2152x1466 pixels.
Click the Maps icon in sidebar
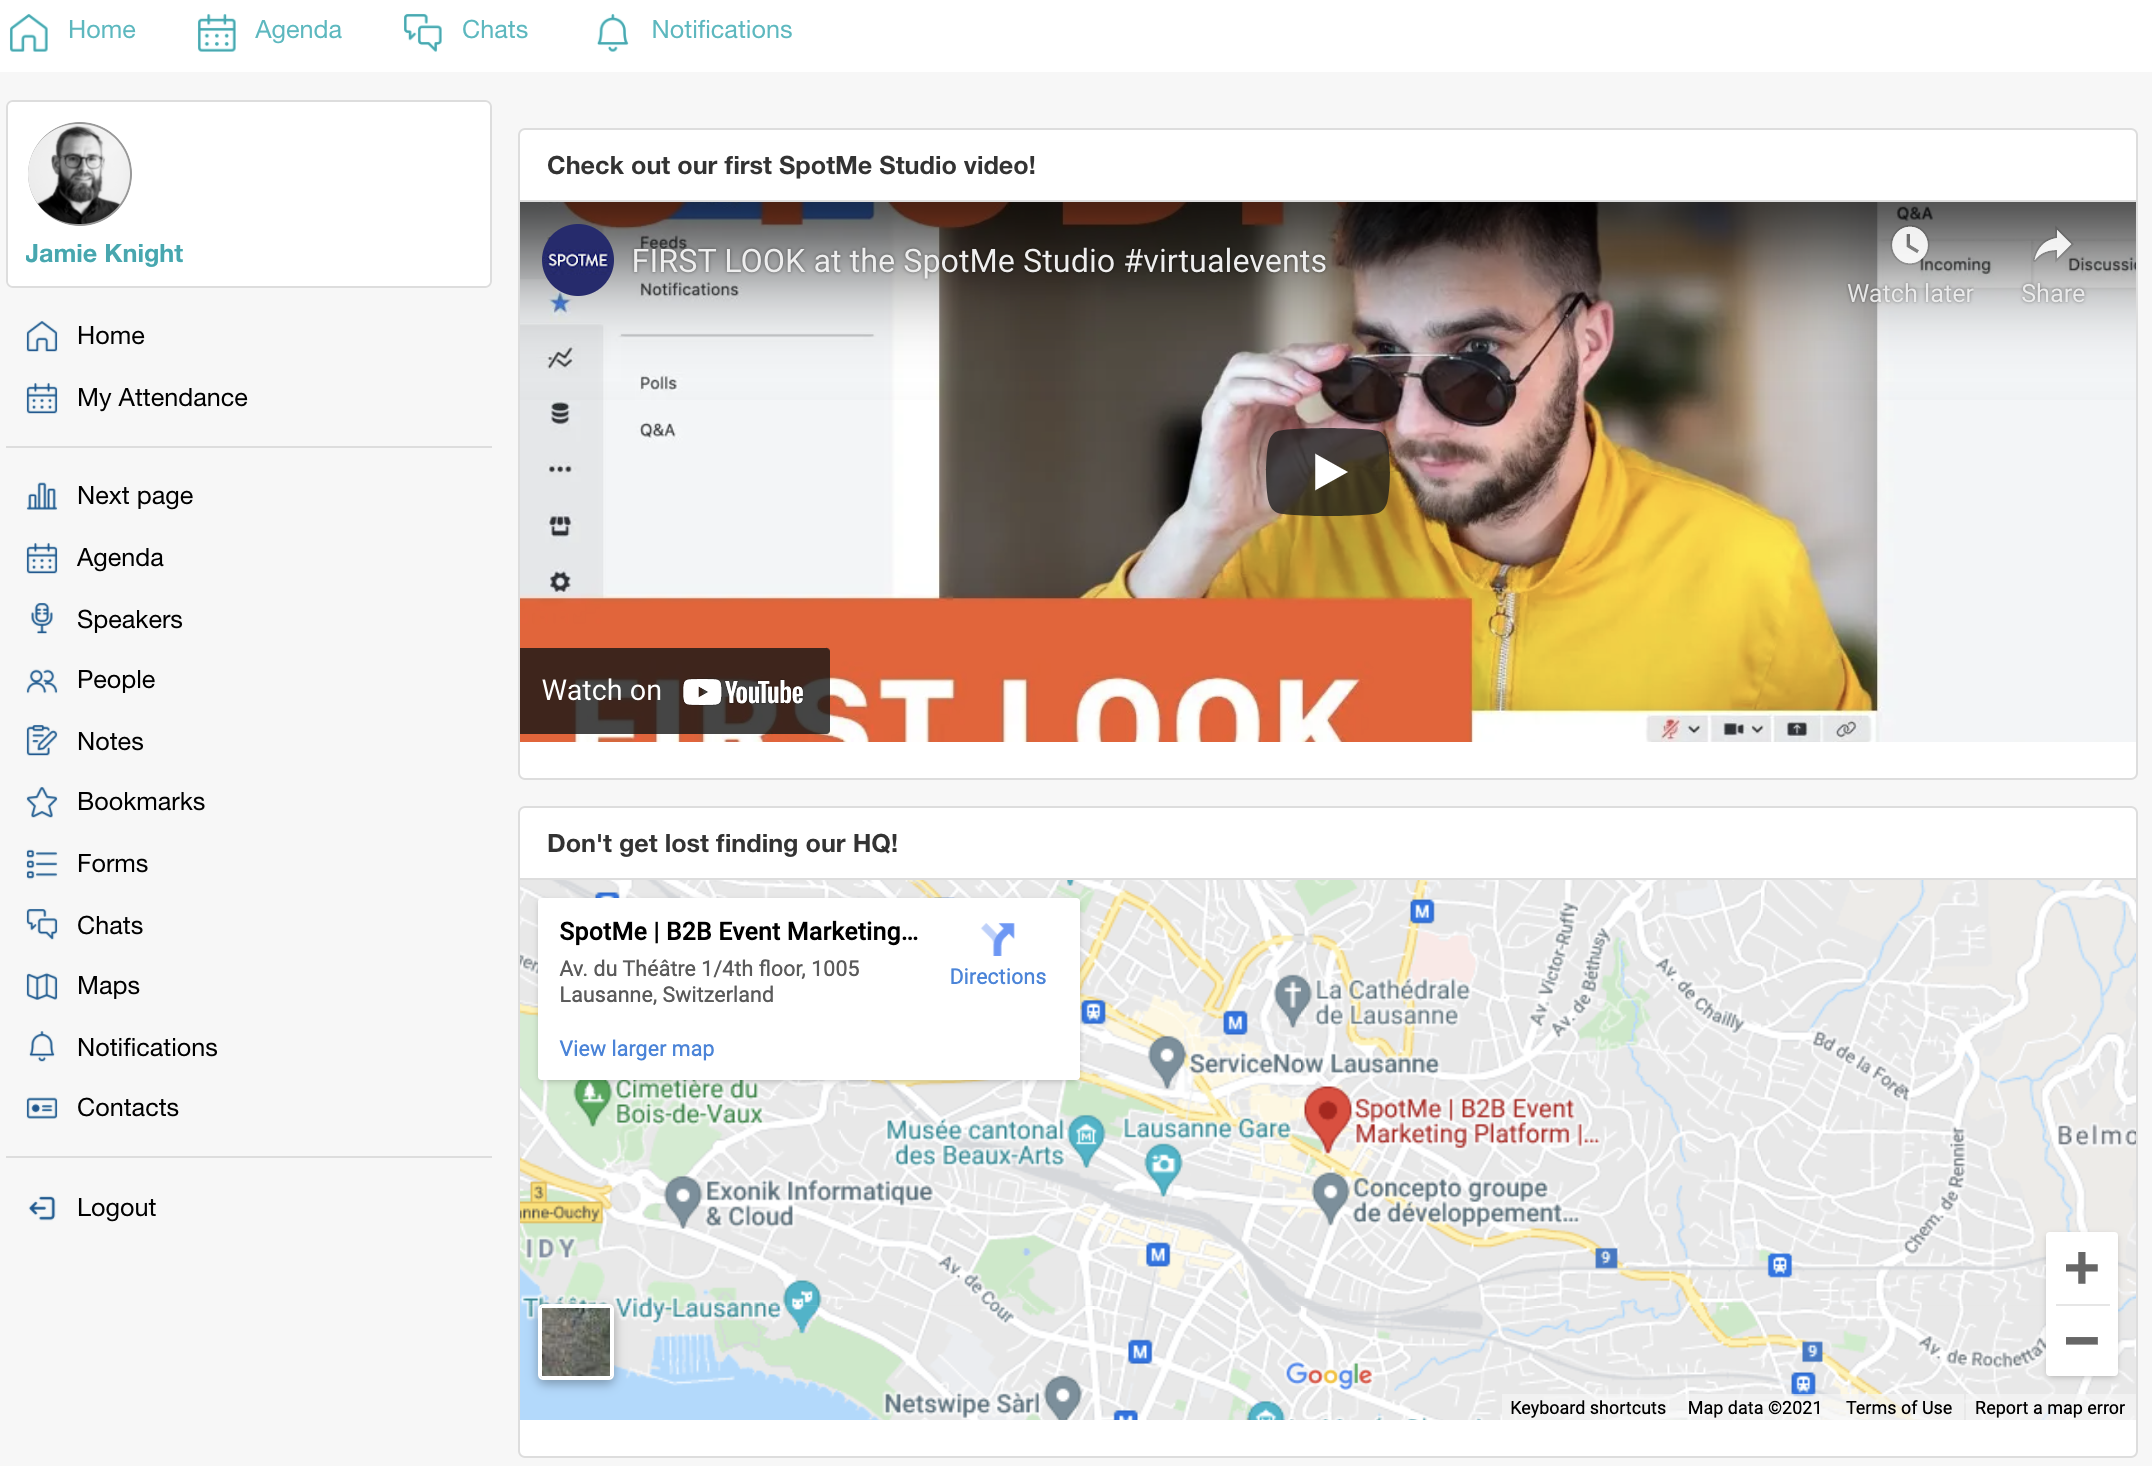click(42, 986)
